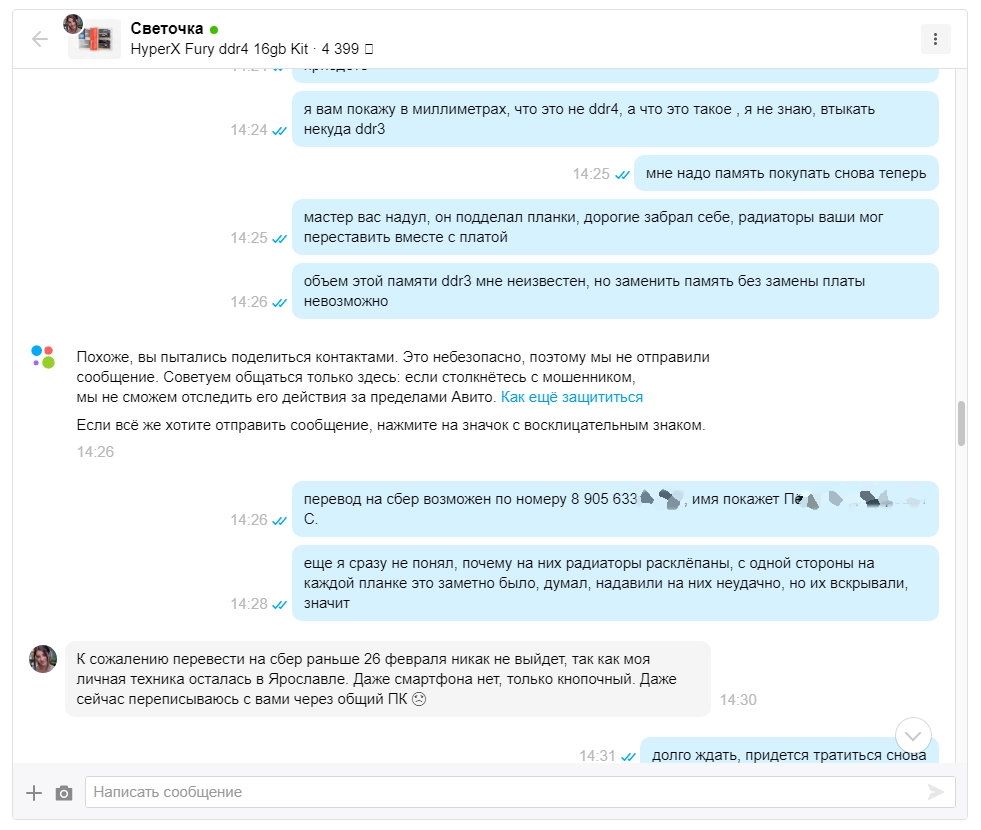Click Светочка's avatar beside her incoming message
981x830 pixels.
[x=43, y=659]
